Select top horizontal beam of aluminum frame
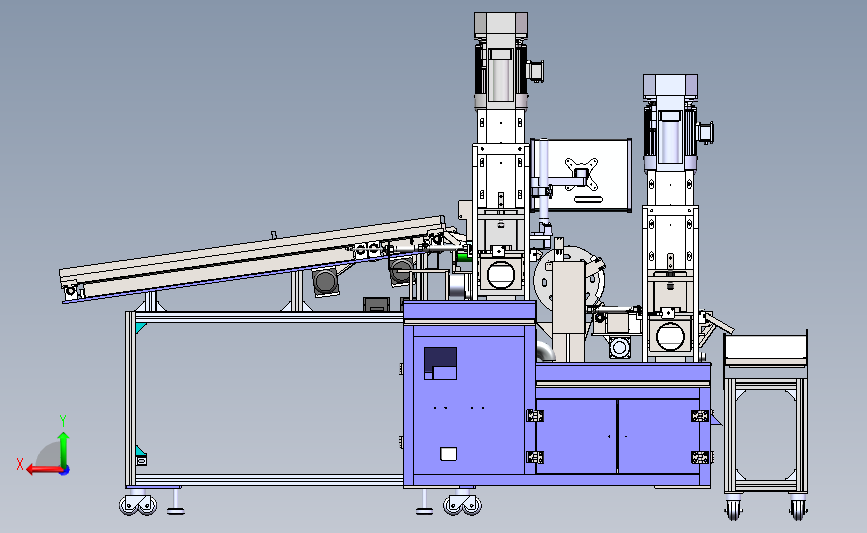This screenshot has height=533, width=867. pyautogui.click(x=270, y=317)
